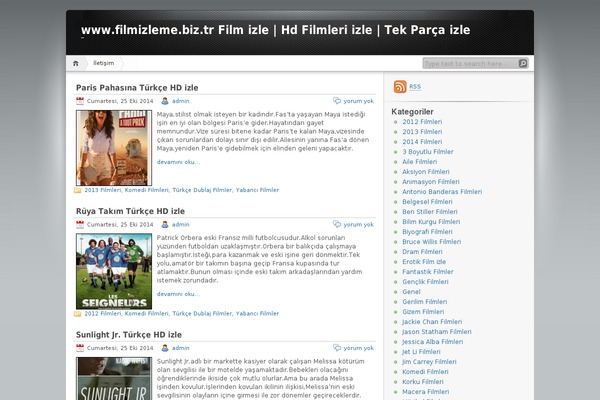Open 3 Boyutlu Filmler category
600x400 pixels.
click(428, 152)
